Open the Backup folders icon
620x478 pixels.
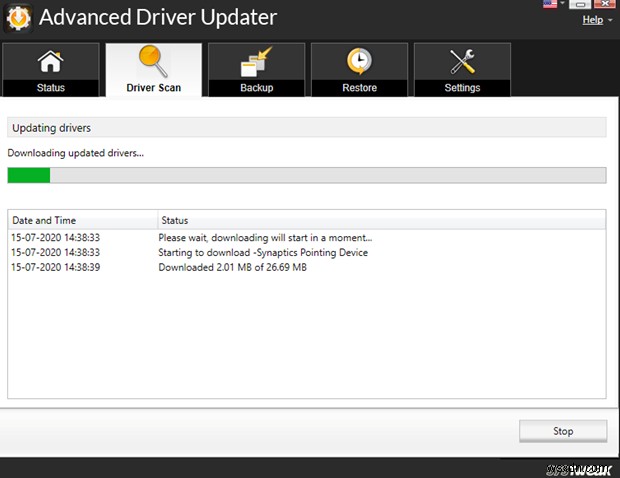[256, 61]
